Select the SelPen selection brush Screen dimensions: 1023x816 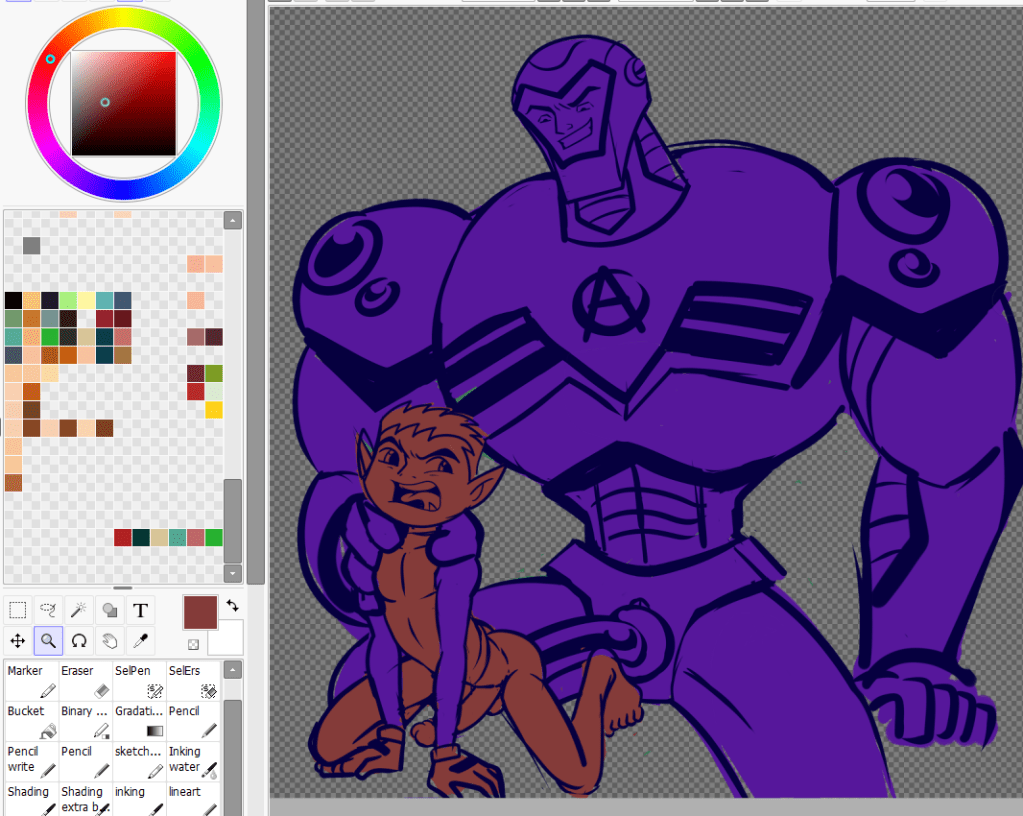pos(139,680)
